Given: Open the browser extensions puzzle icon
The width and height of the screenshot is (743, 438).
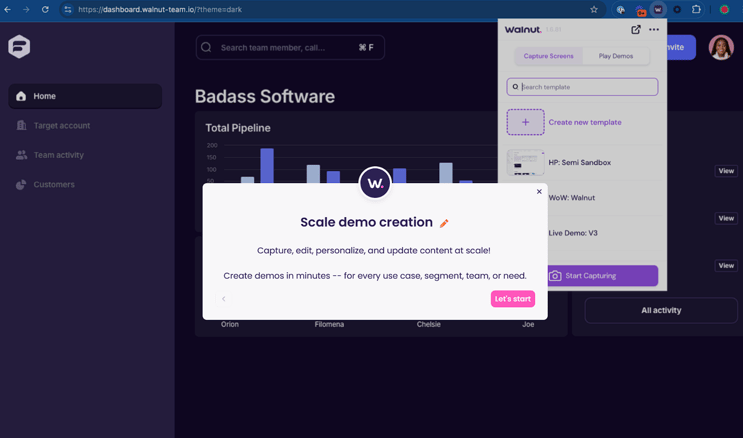Looking at the screenshot, I should (x=696, y=9).
